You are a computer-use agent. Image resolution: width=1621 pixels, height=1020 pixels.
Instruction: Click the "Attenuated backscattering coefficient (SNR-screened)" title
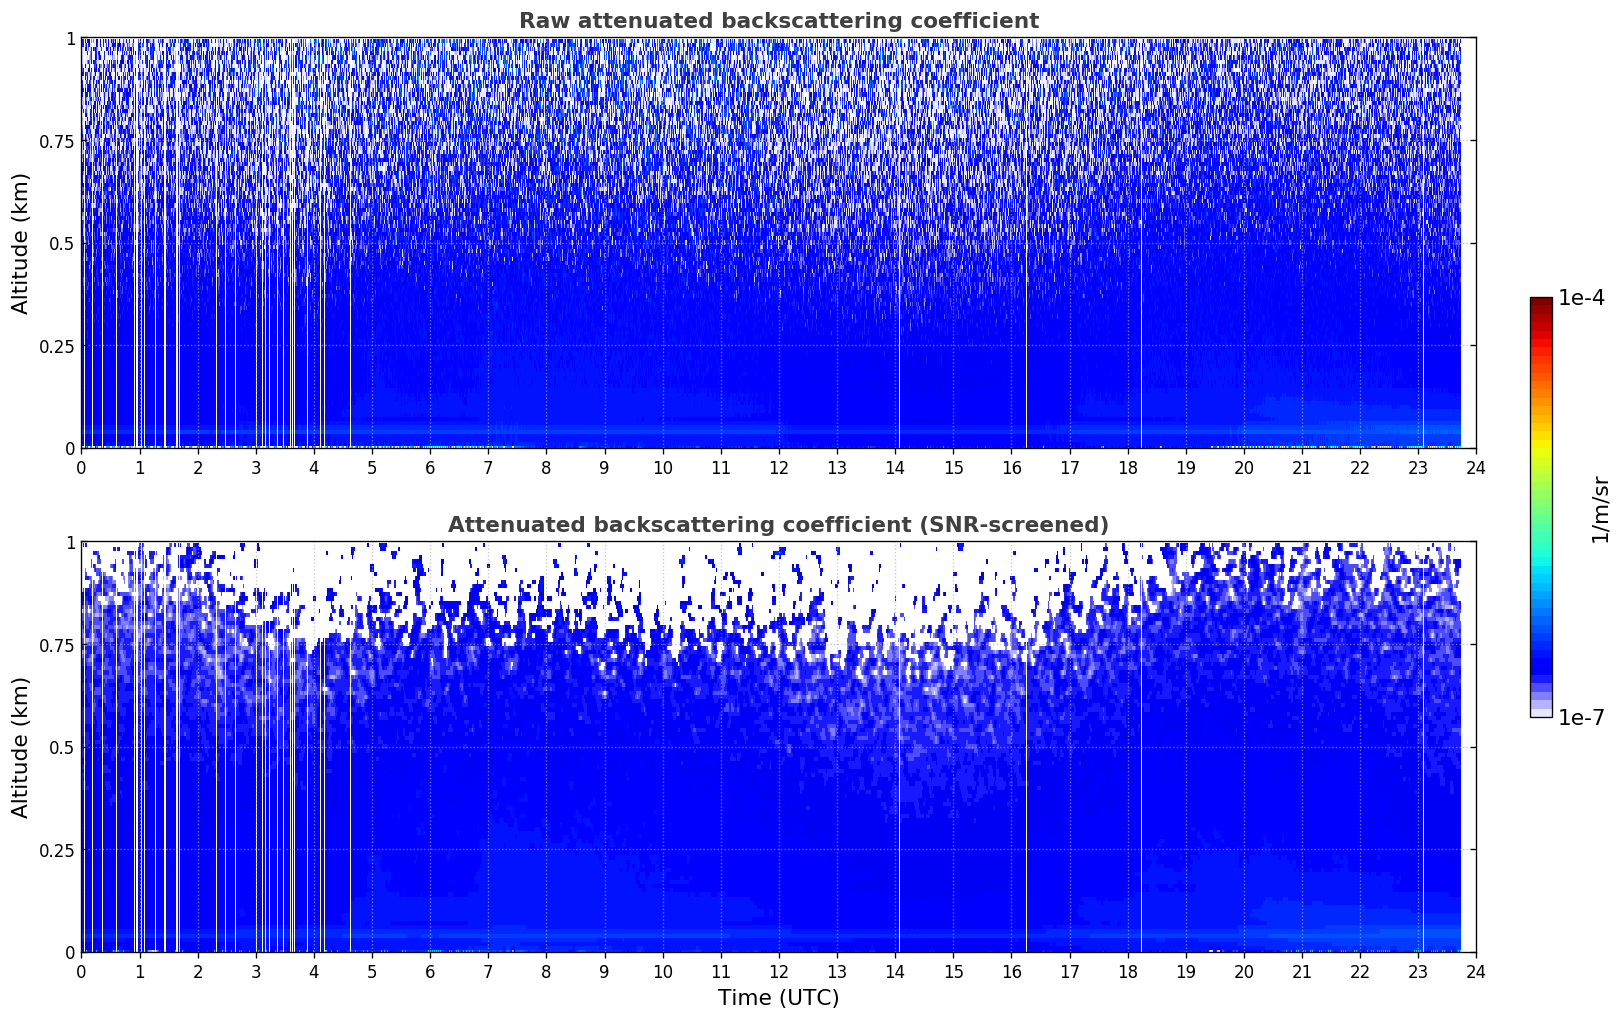coord(778,525)
